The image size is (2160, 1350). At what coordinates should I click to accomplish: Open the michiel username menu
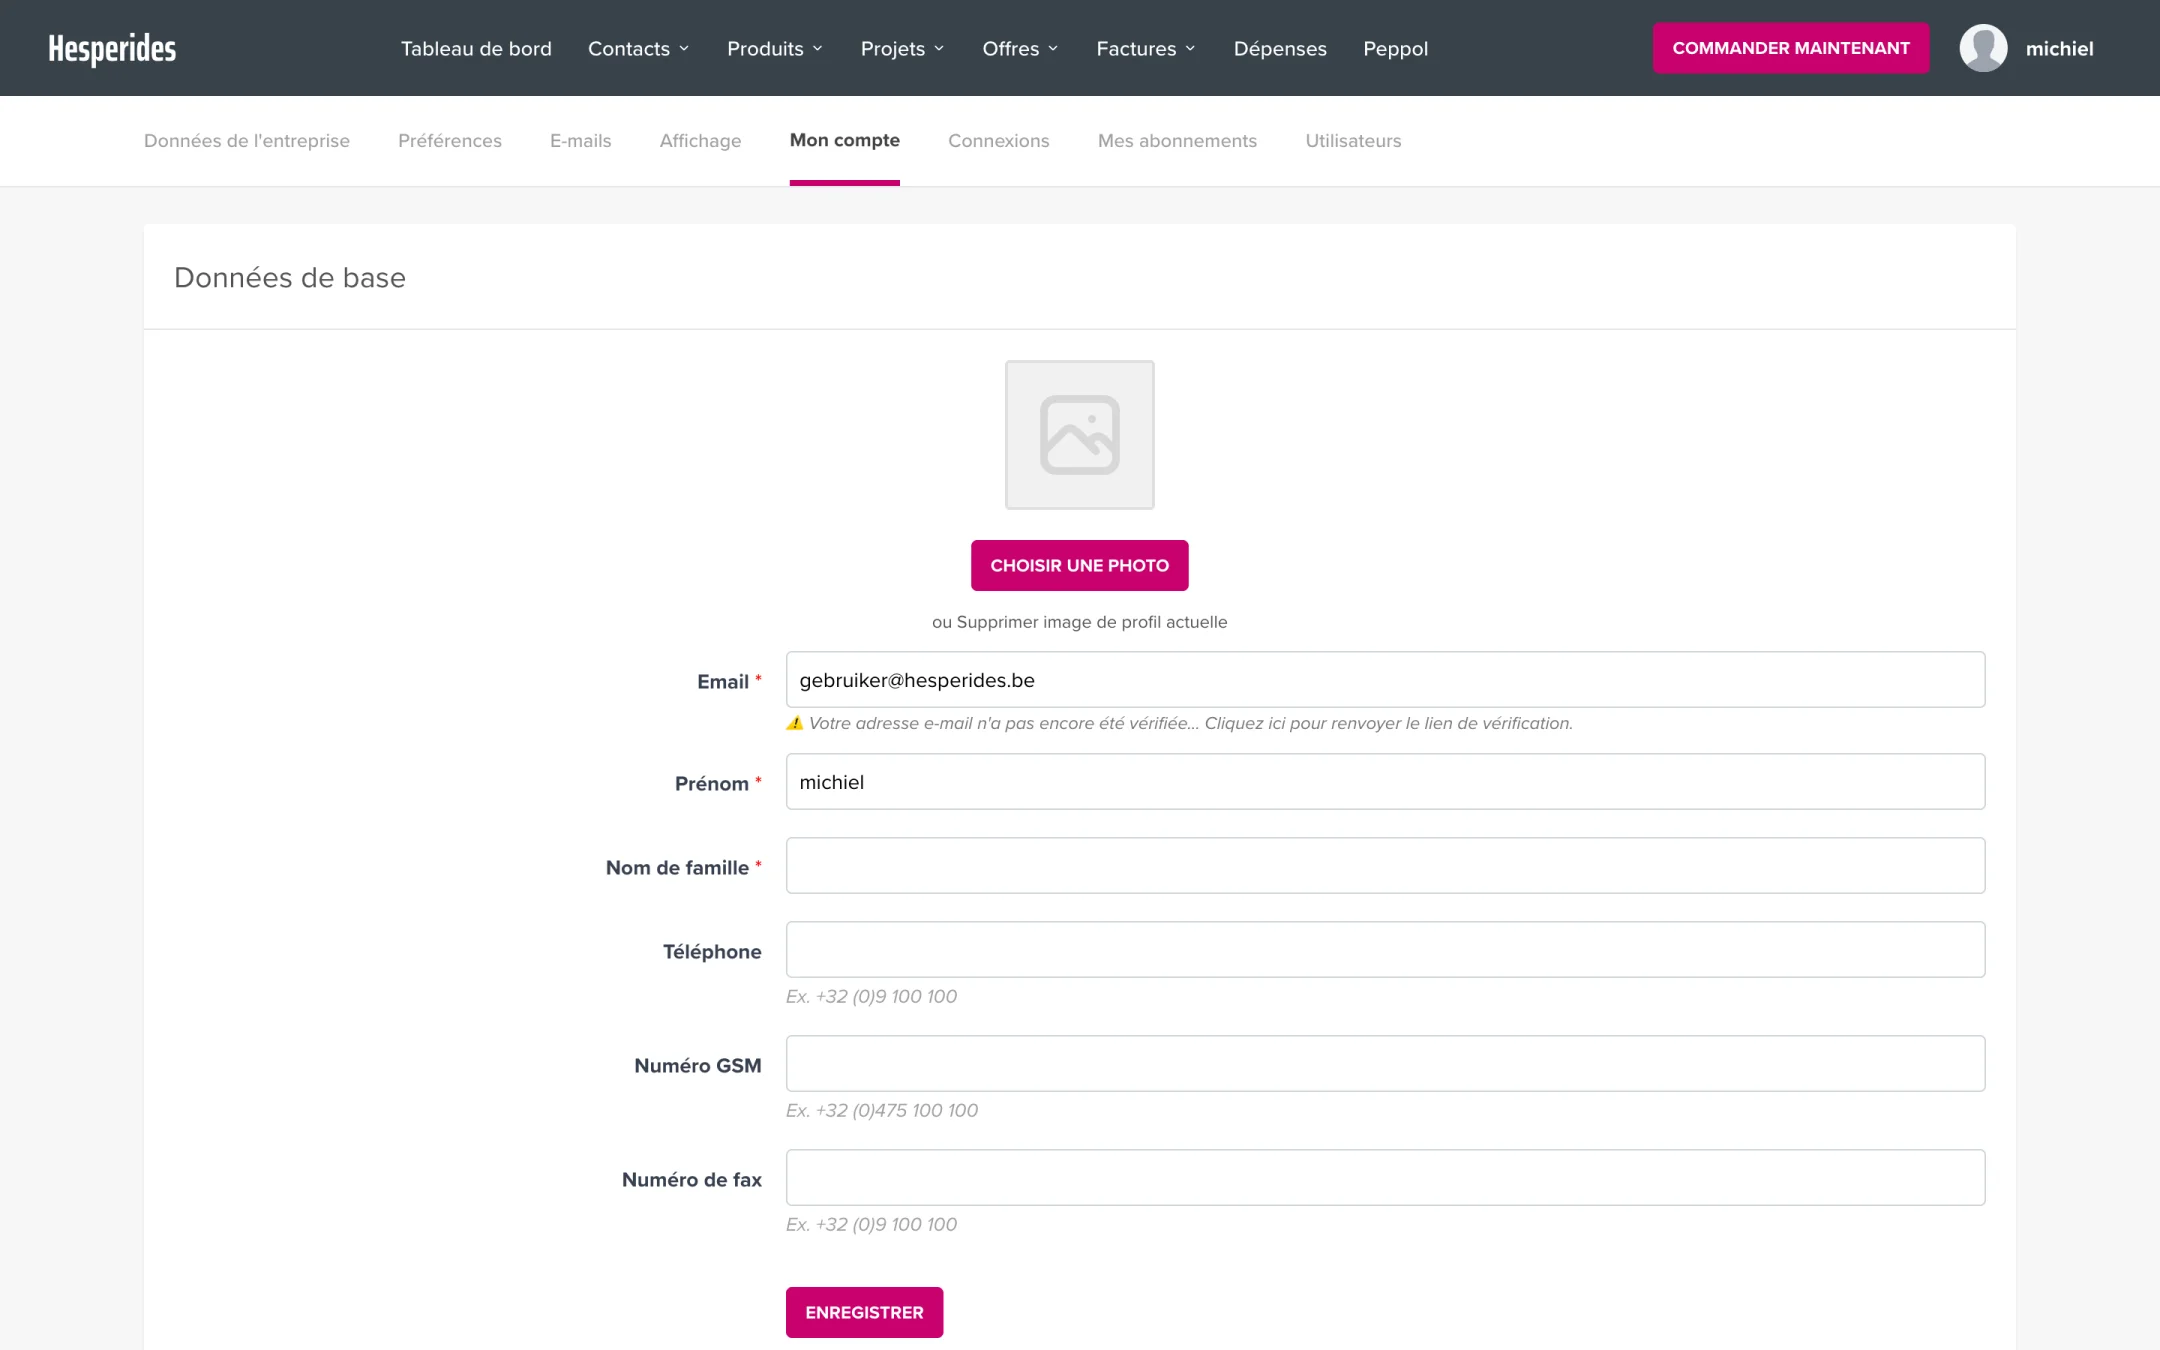pos(2059,48)
